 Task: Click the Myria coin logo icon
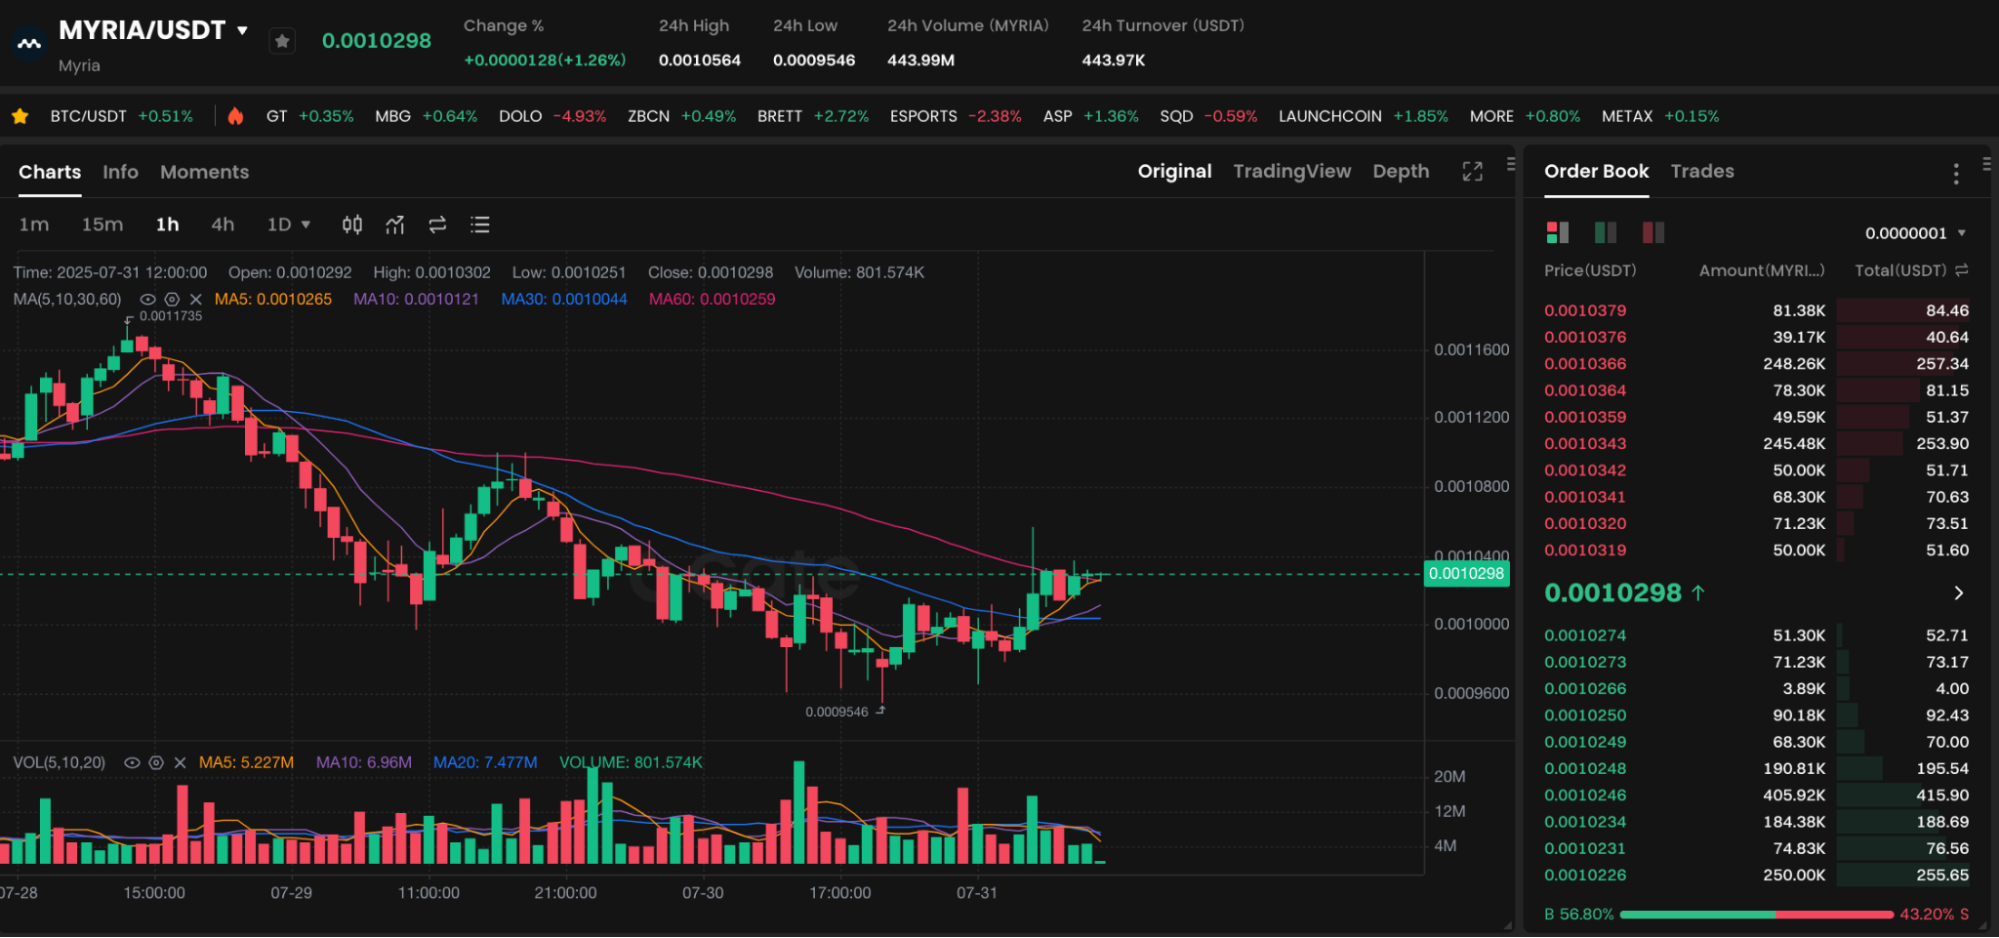pos(29,44)
